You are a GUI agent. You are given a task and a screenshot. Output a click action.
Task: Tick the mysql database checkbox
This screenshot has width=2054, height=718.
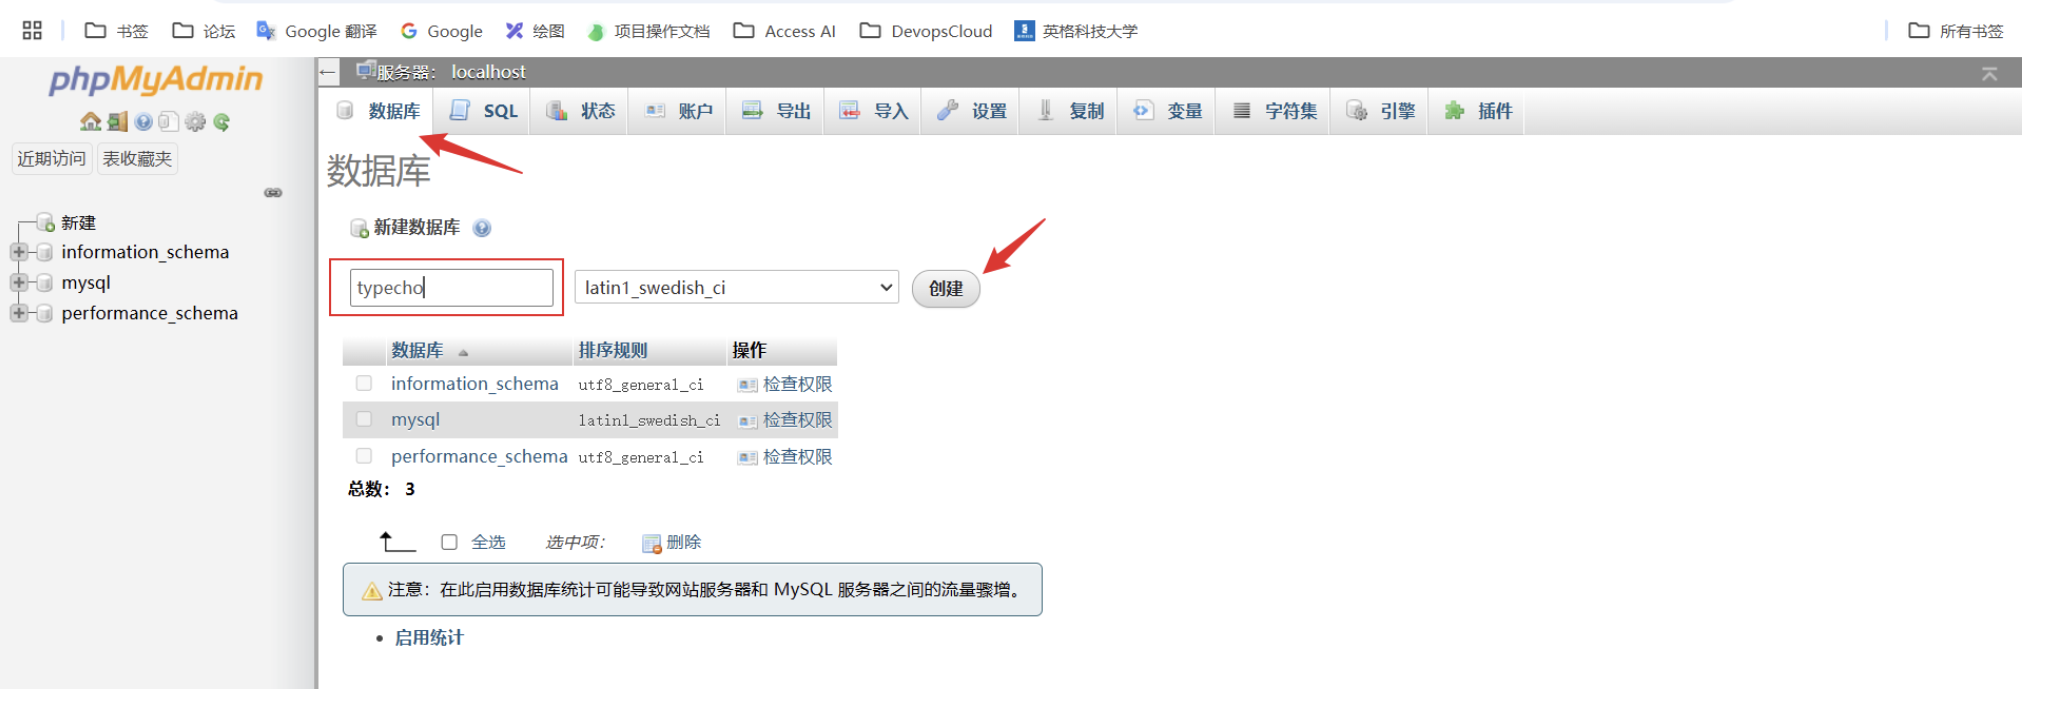364,420
